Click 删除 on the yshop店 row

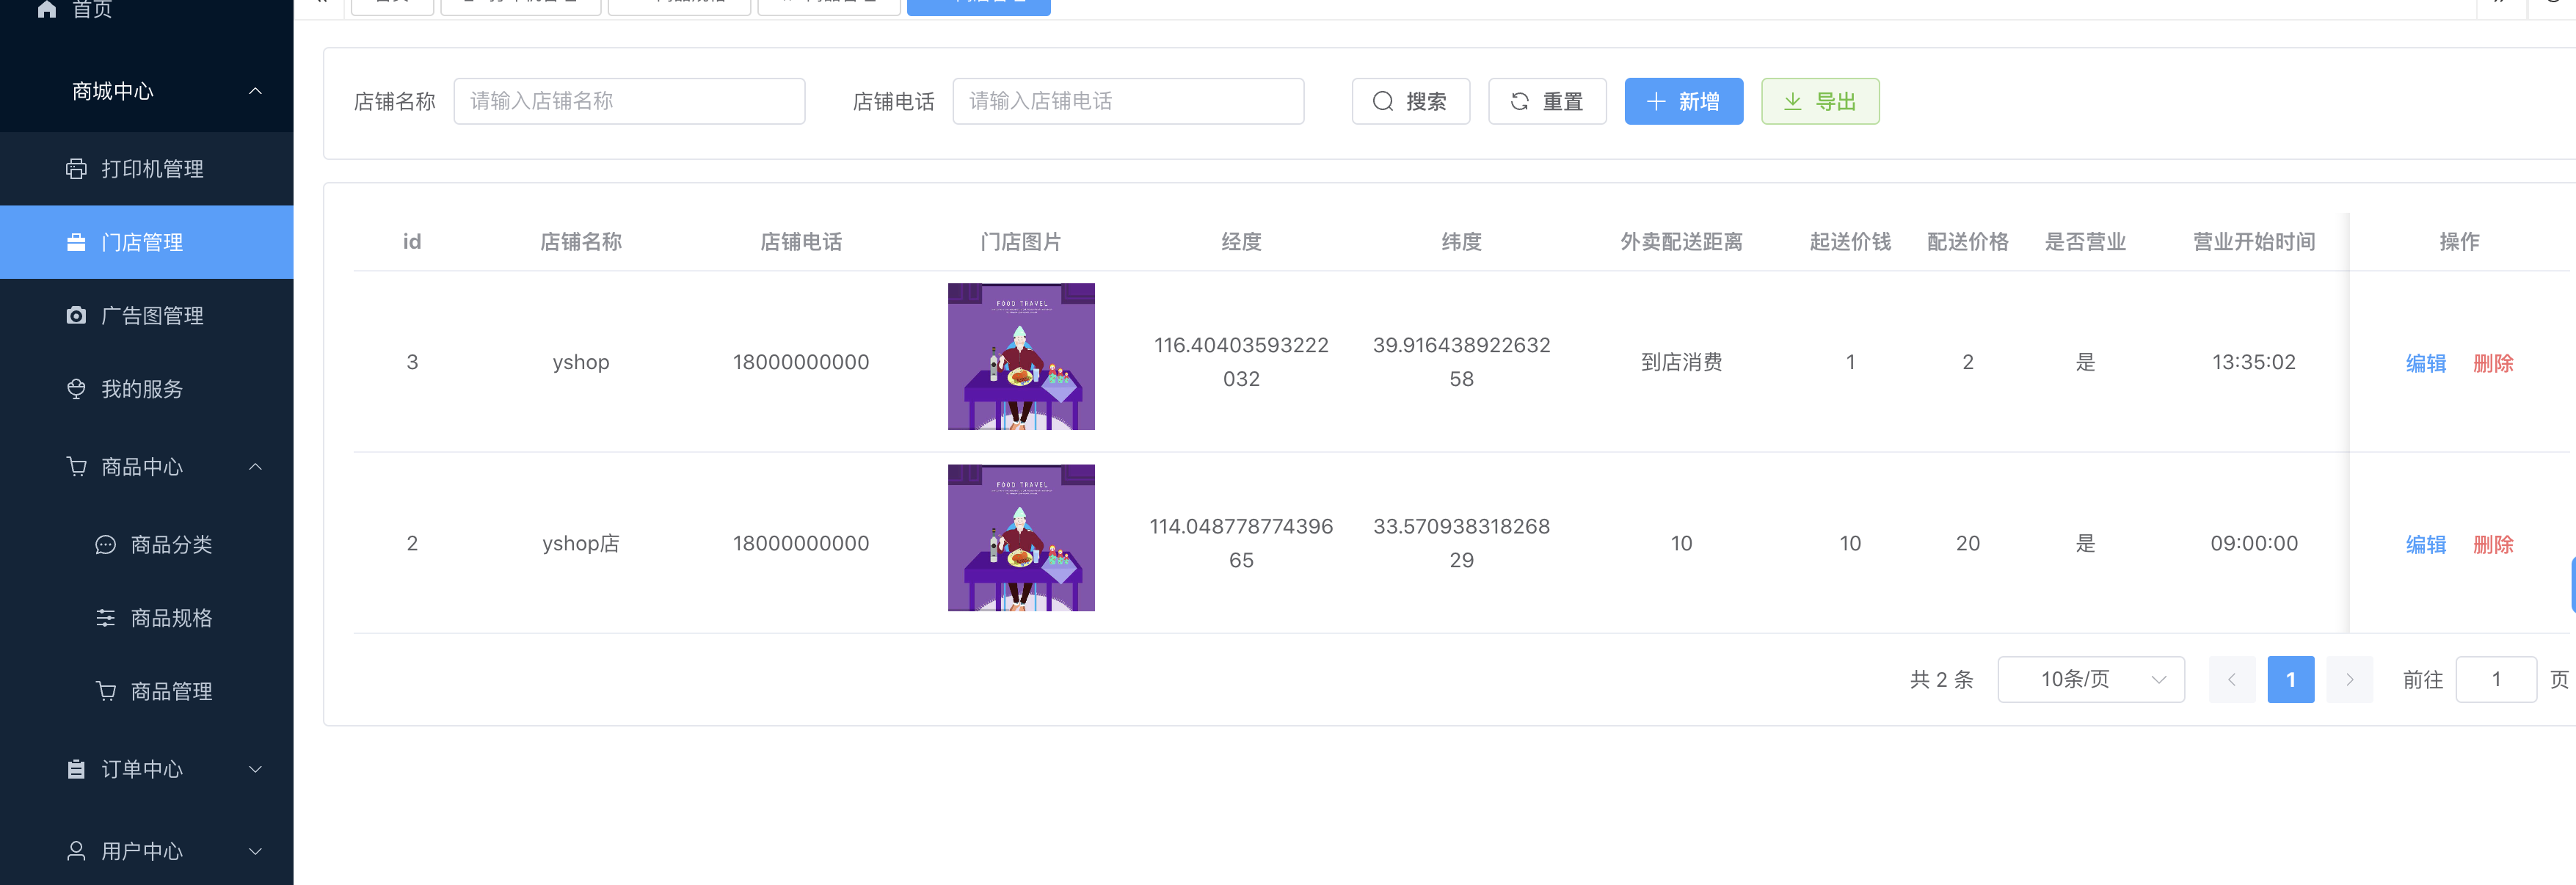[2494, 544]
